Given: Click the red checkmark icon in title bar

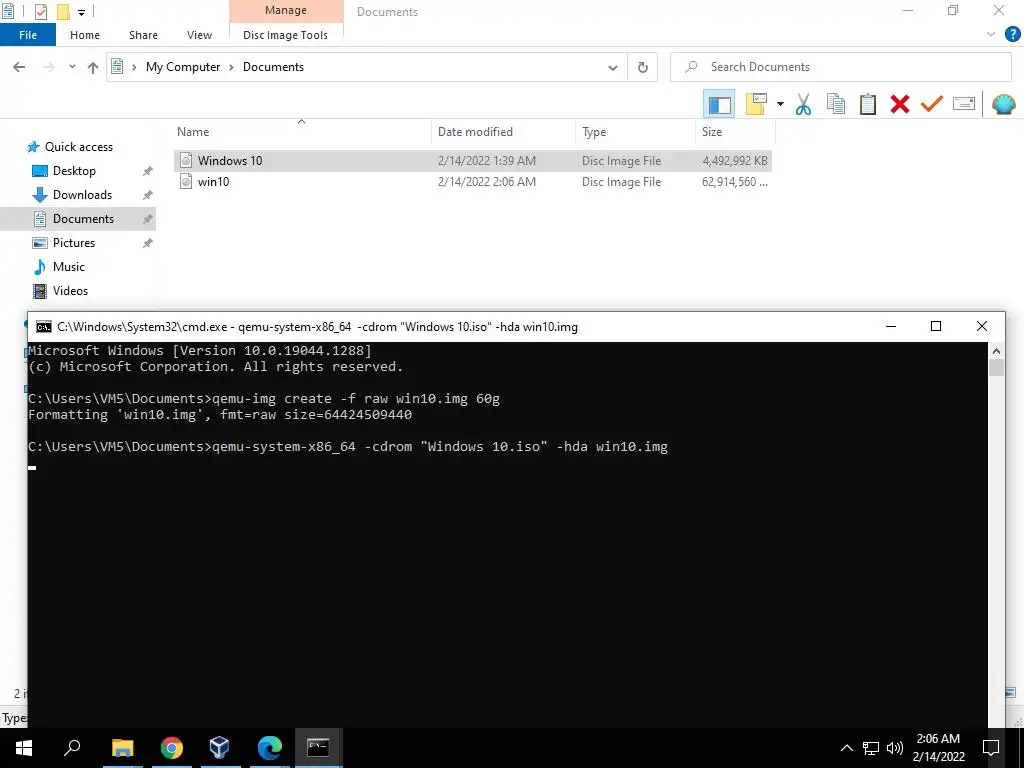Looking at the screenshot, I should pyautogui.click(x=40, y=12).
